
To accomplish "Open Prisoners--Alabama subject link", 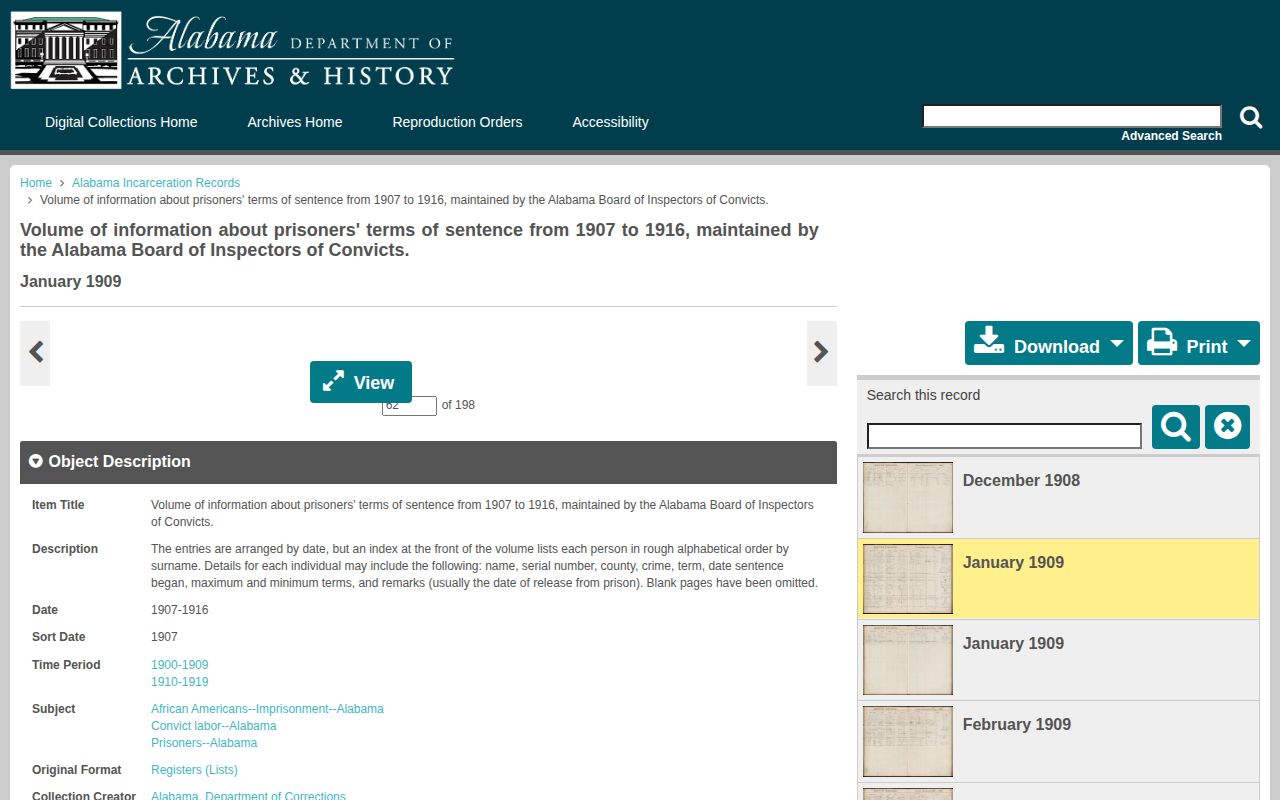I will point(204,743).
